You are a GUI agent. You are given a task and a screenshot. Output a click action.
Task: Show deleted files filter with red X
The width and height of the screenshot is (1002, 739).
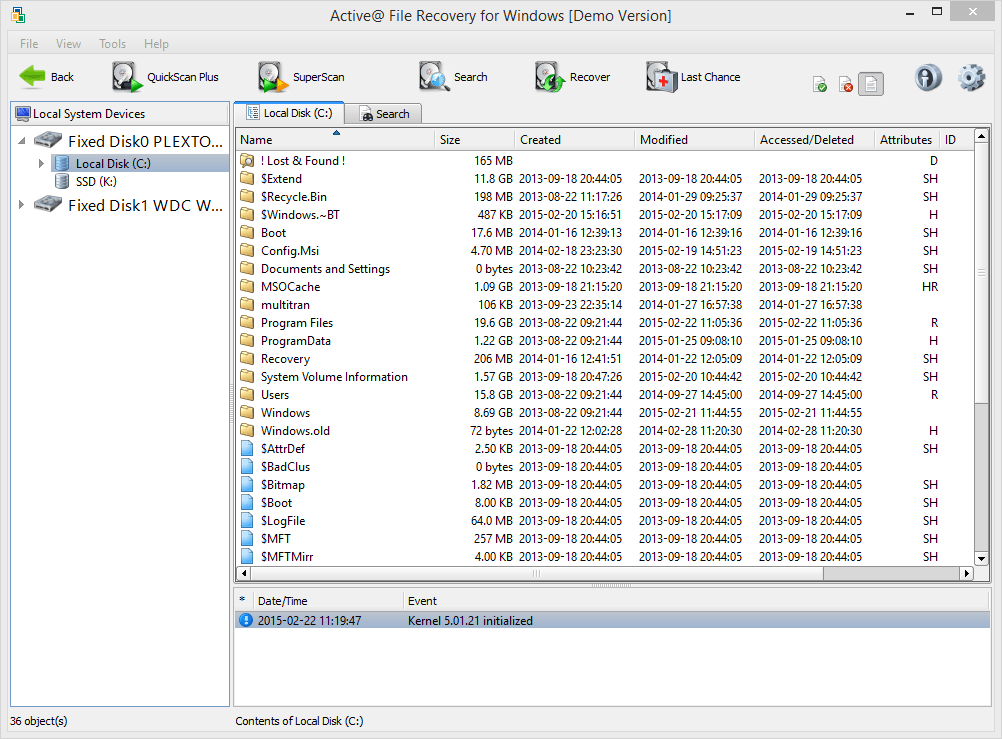pos(846,84)
